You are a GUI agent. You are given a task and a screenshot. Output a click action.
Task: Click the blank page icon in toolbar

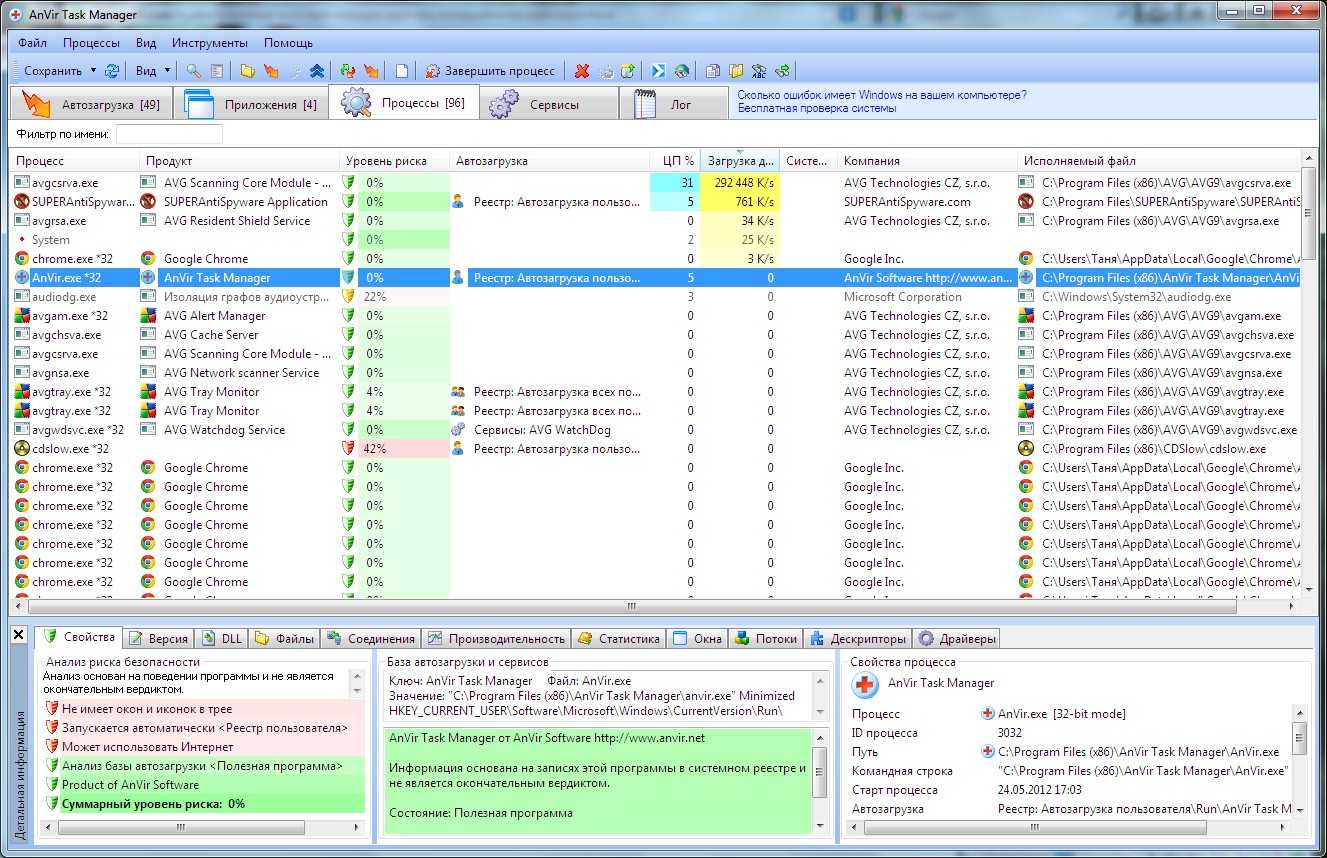point(401,71)
